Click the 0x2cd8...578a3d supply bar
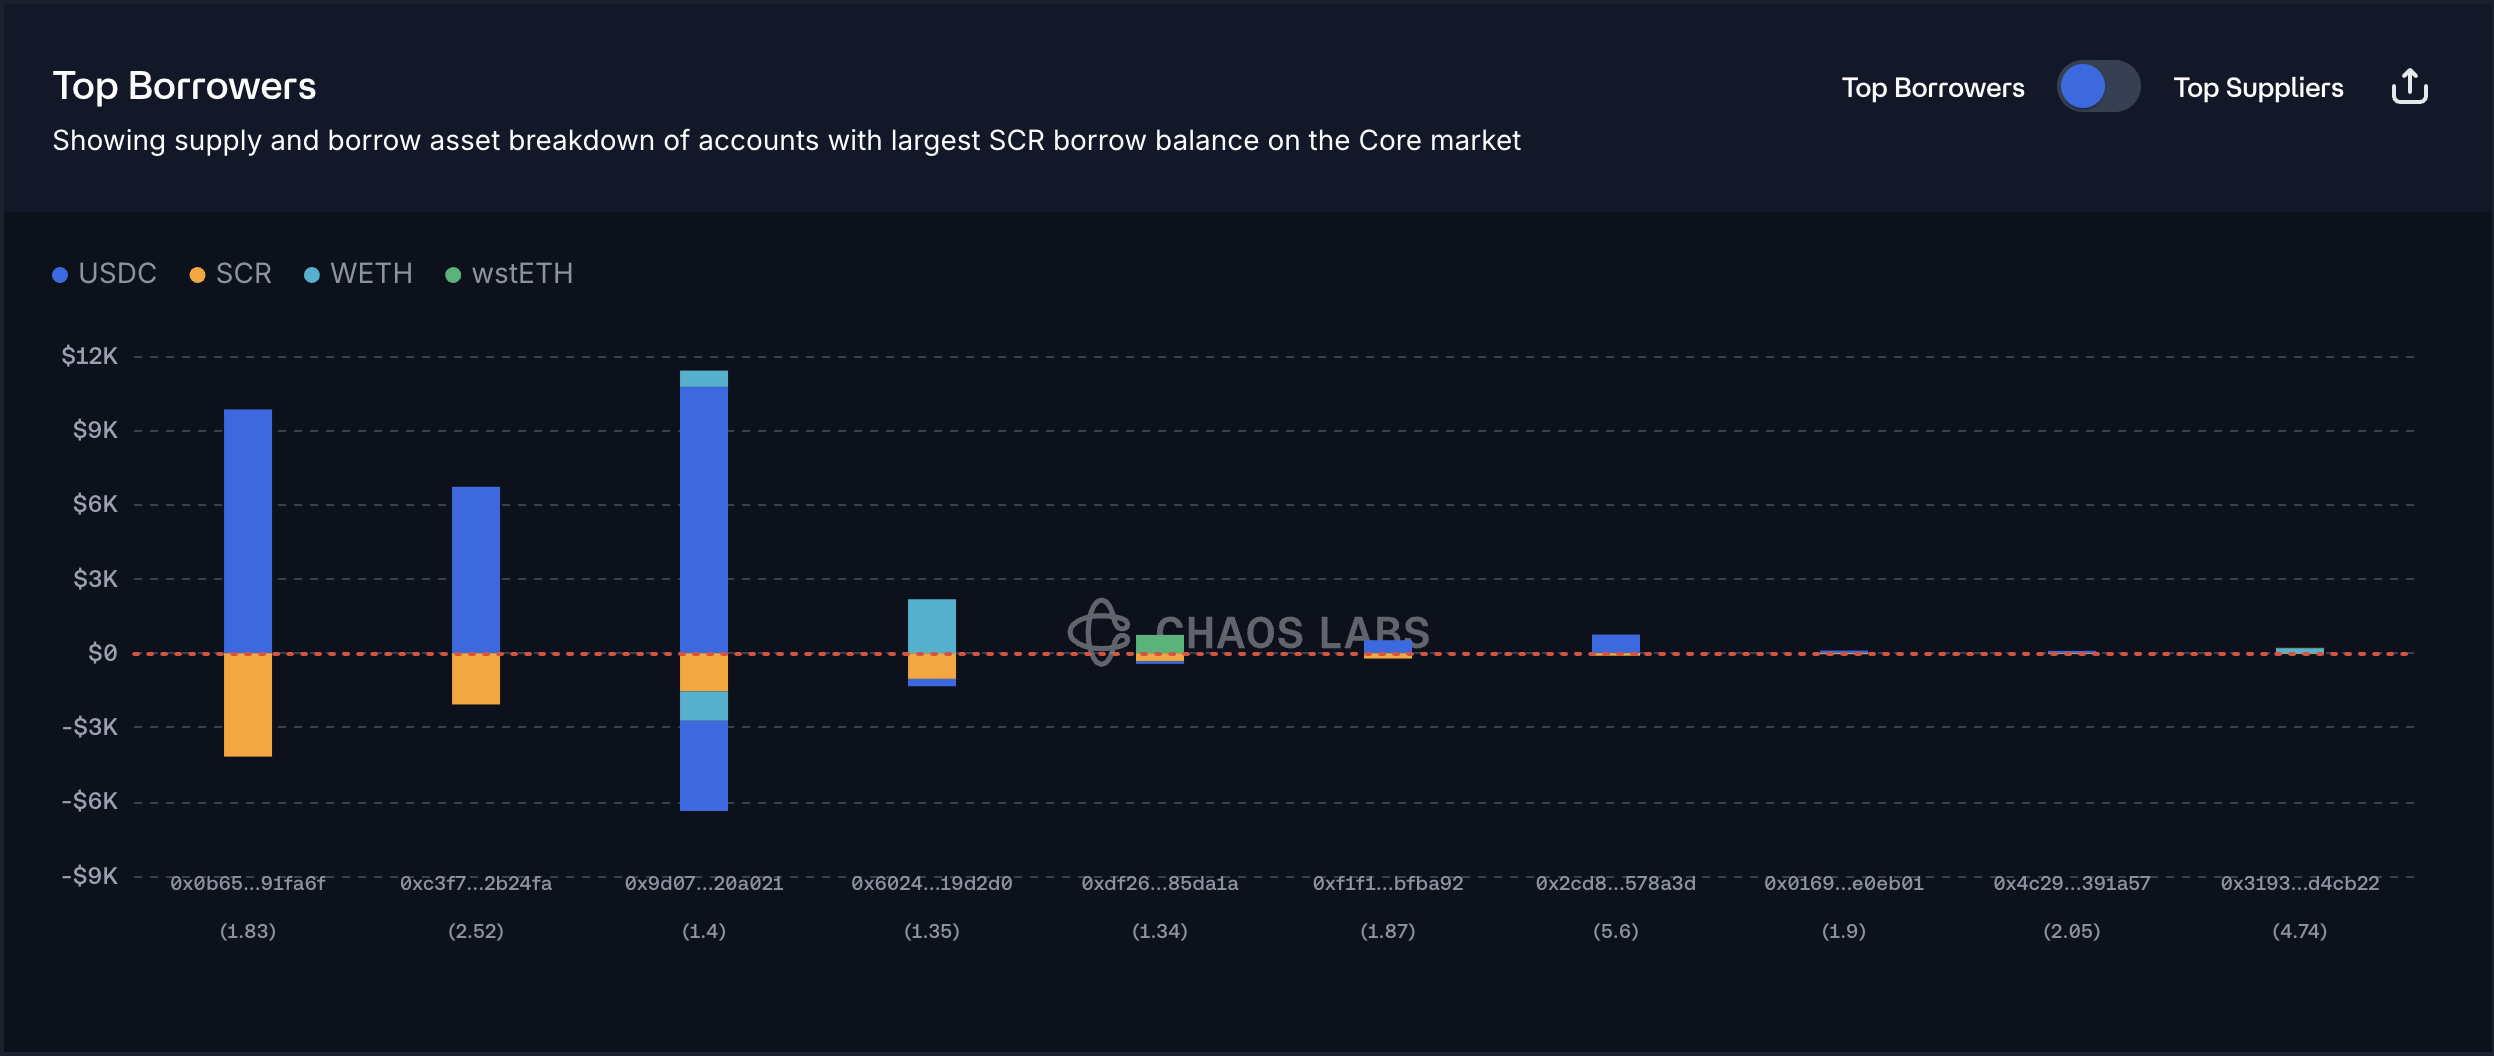2494x1056 pixels. pyautogui.click(x=1616, y=643)
